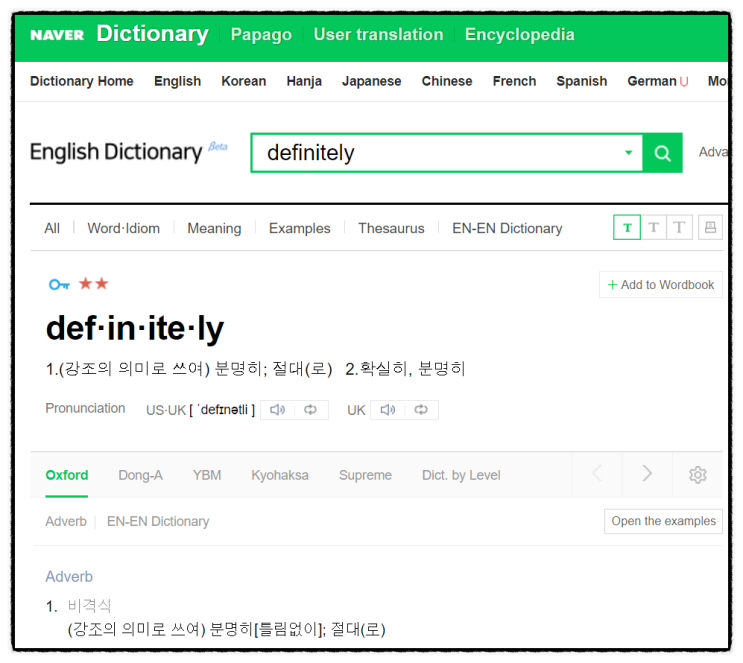This screenshot has height=663, width=743.
Task: Open the Chinese dictionary menu item
Action: [x=447, y=82]
